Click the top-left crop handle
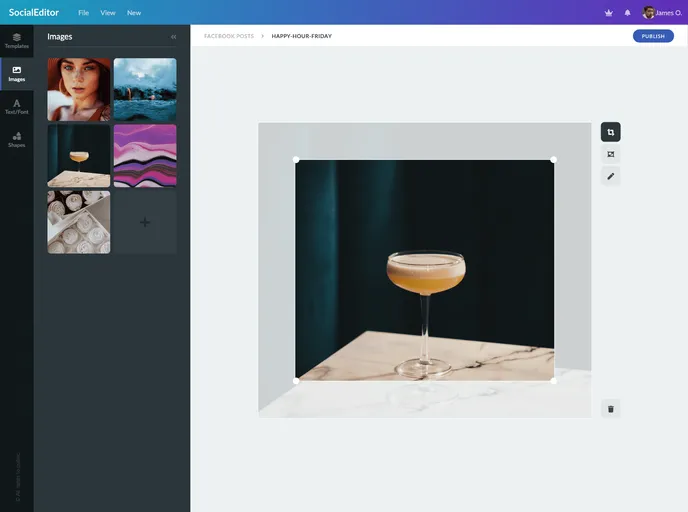 point(296,160)
